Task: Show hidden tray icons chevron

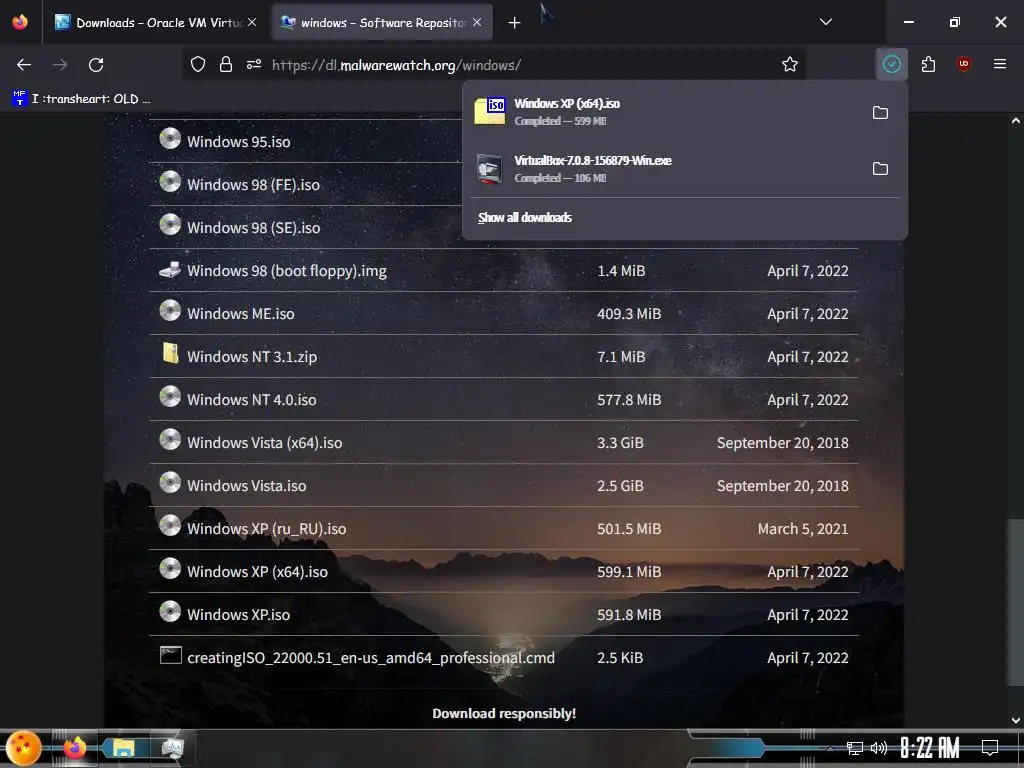Action: (830, 748)
